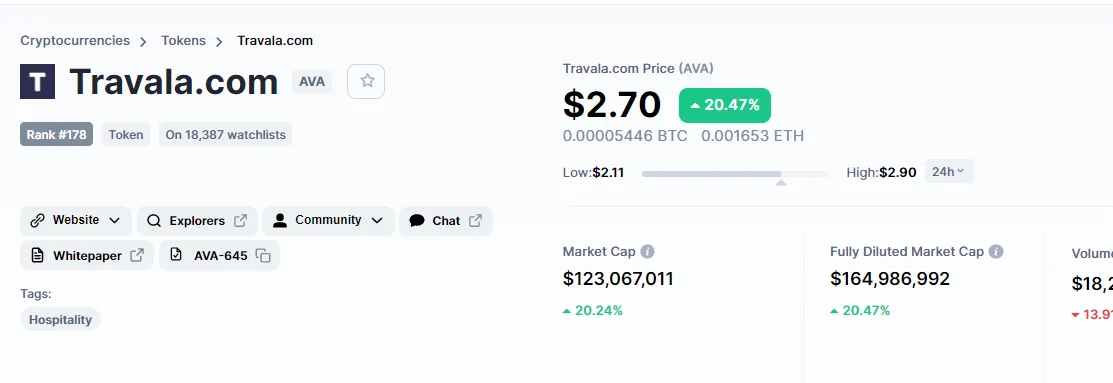Click the On 18,387 watchlists badge
Screen dimensions: 1113x383
tap(225, 134)
